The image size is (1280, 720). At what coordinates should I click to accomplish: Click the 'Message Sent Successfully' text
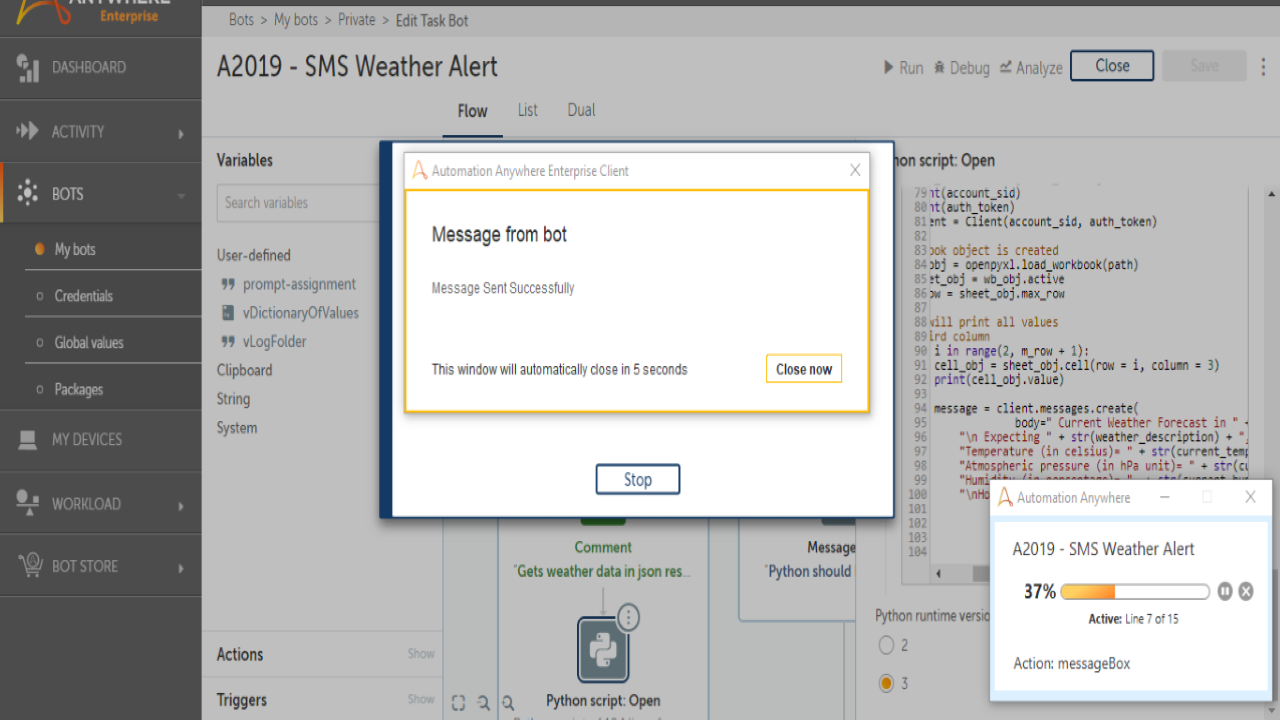tap(503, 288)
